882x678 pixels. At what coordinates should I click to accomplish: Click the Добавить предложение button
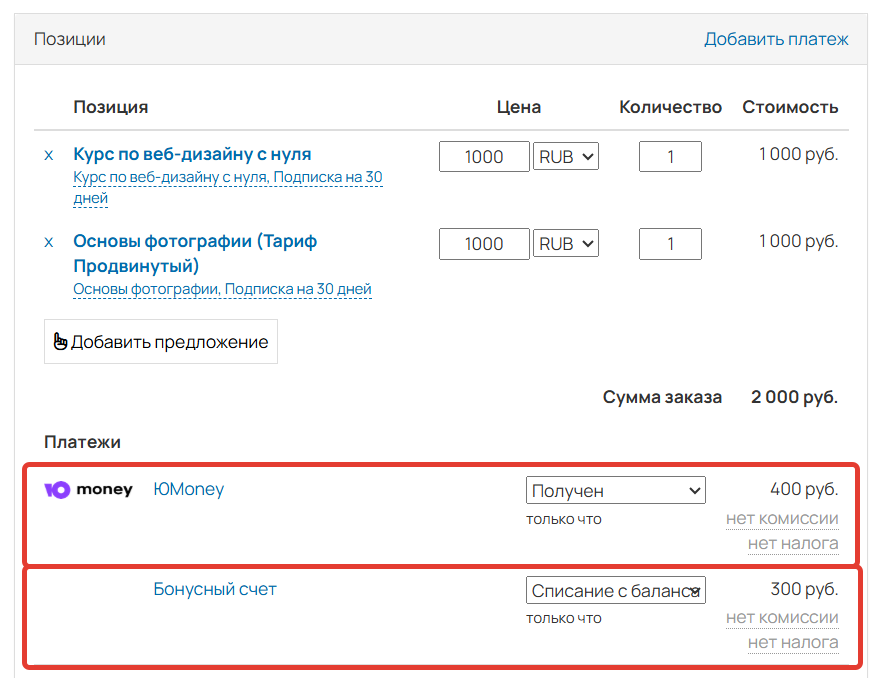coord(161,342)
